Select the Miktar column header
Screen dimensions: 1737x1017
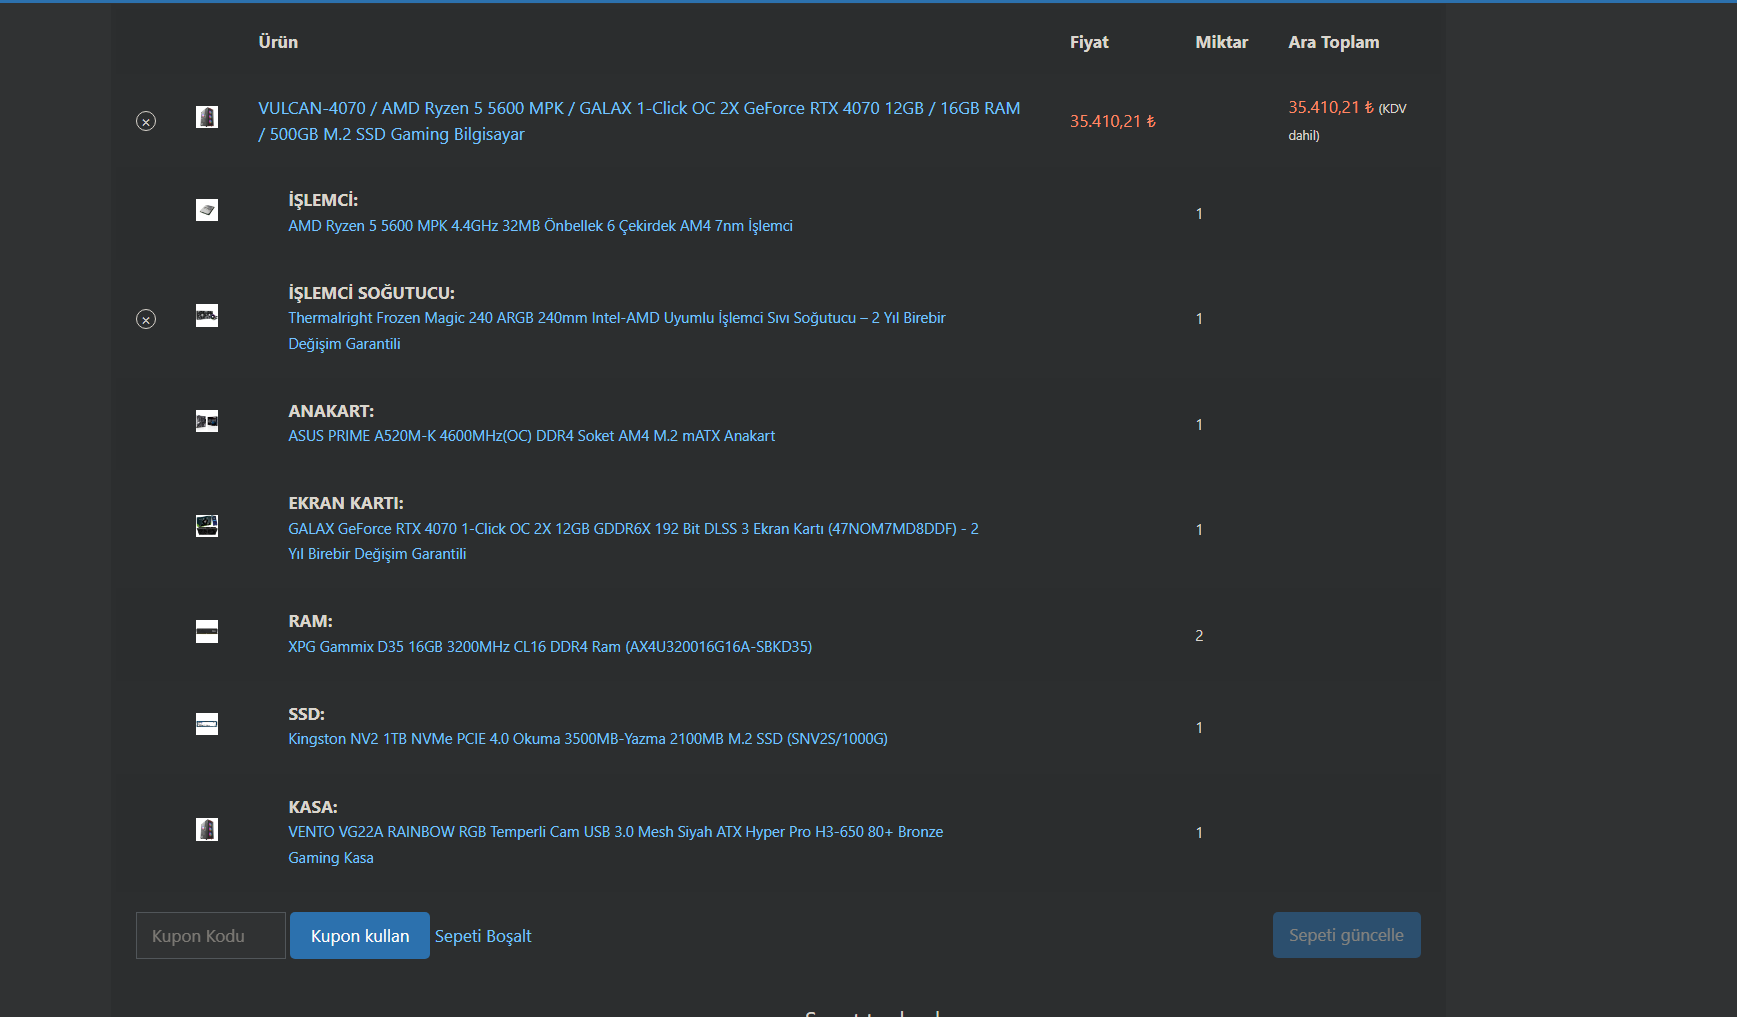tap(1222, 42)
